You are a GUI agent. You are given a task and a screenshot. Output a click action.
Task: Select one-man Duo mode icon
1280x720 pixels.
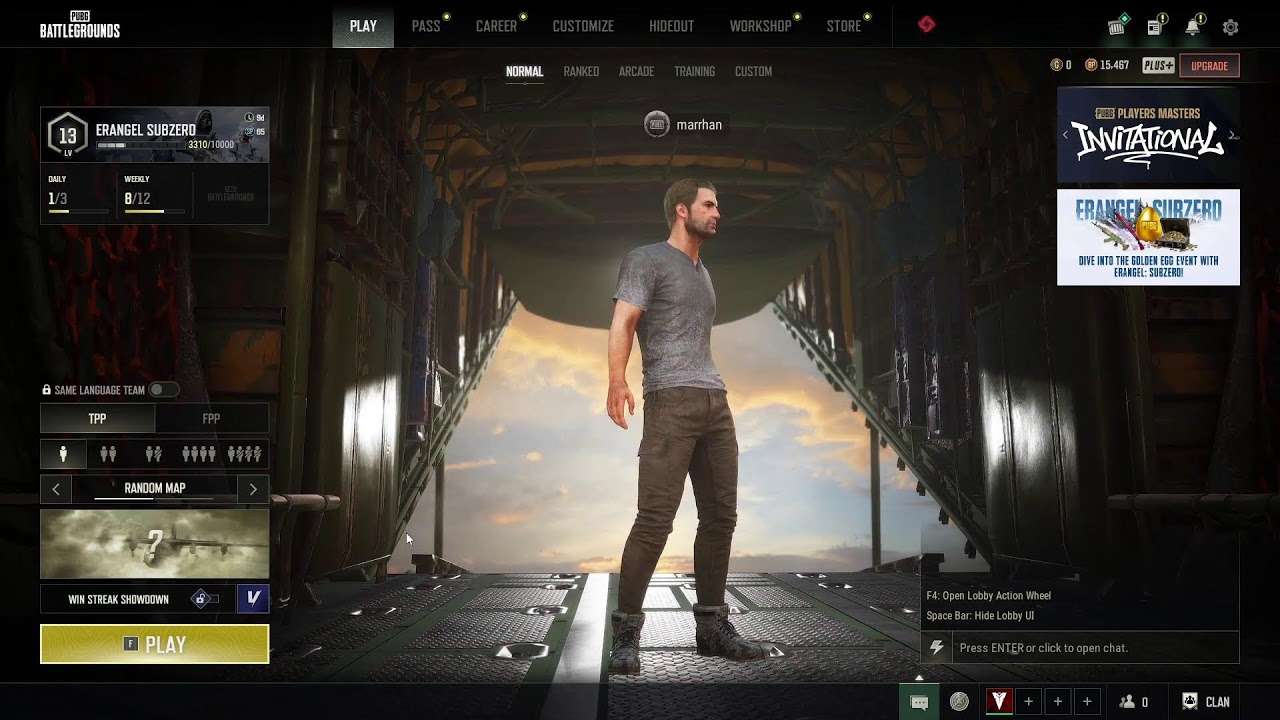pos(153,454)
